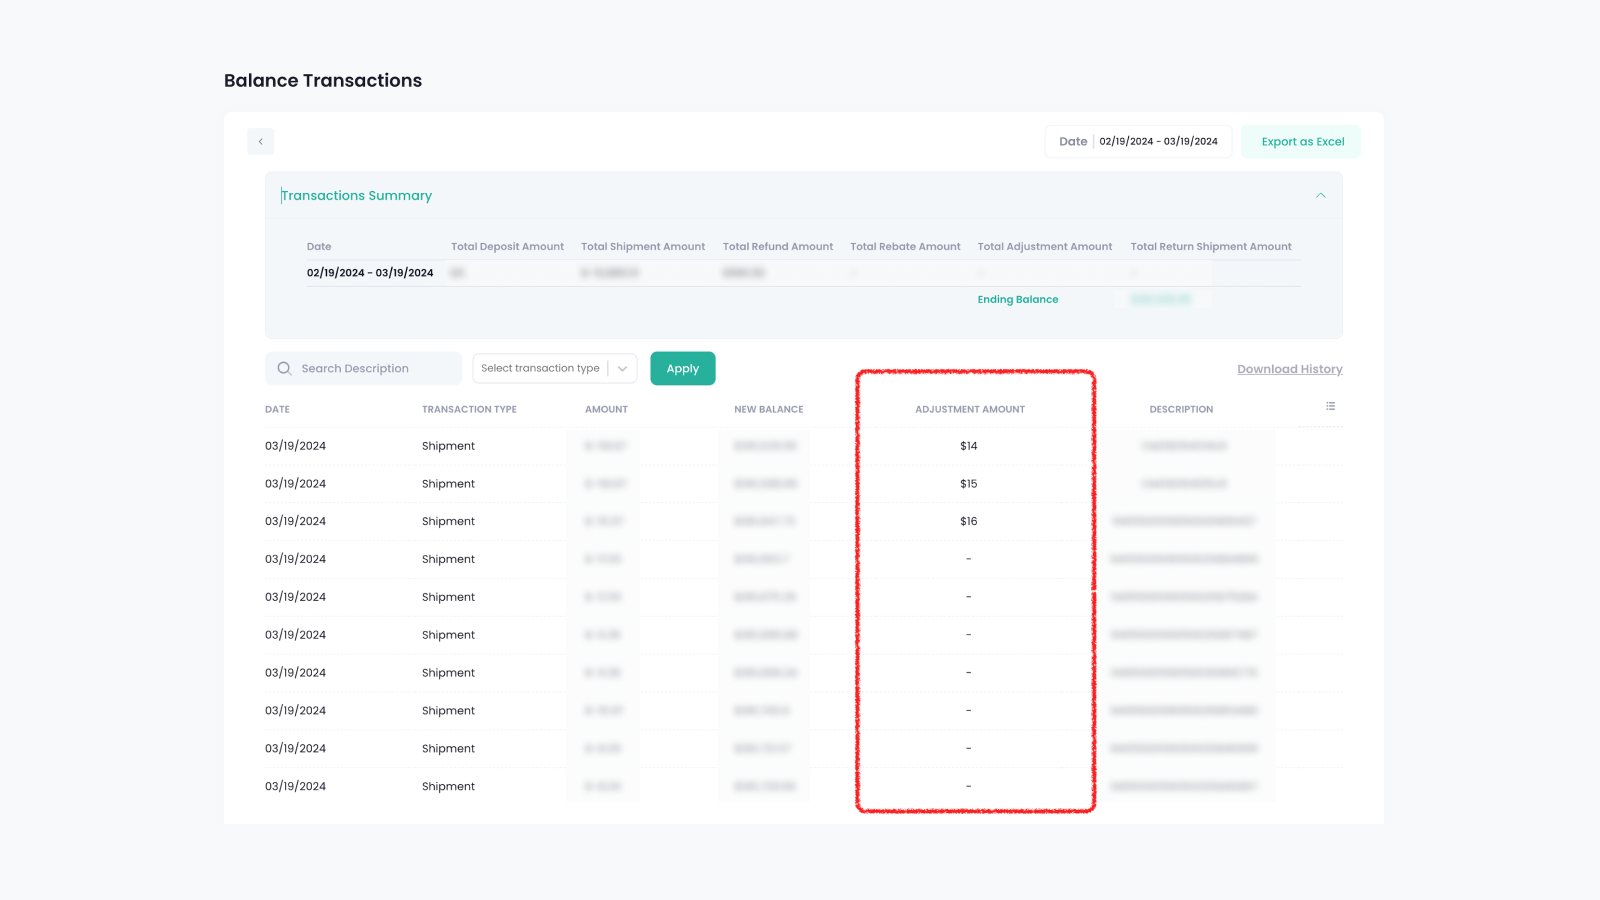1600x900 pixels.
Task: Open the list options icon above the Description column
Action: (x=1330, y=406)
